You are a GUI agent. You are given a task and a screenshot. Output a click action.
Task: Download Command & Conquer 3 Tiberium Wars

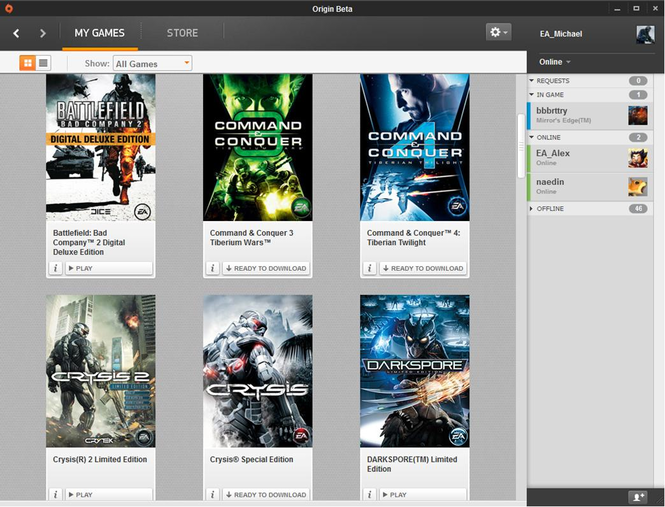coord(266,268)
